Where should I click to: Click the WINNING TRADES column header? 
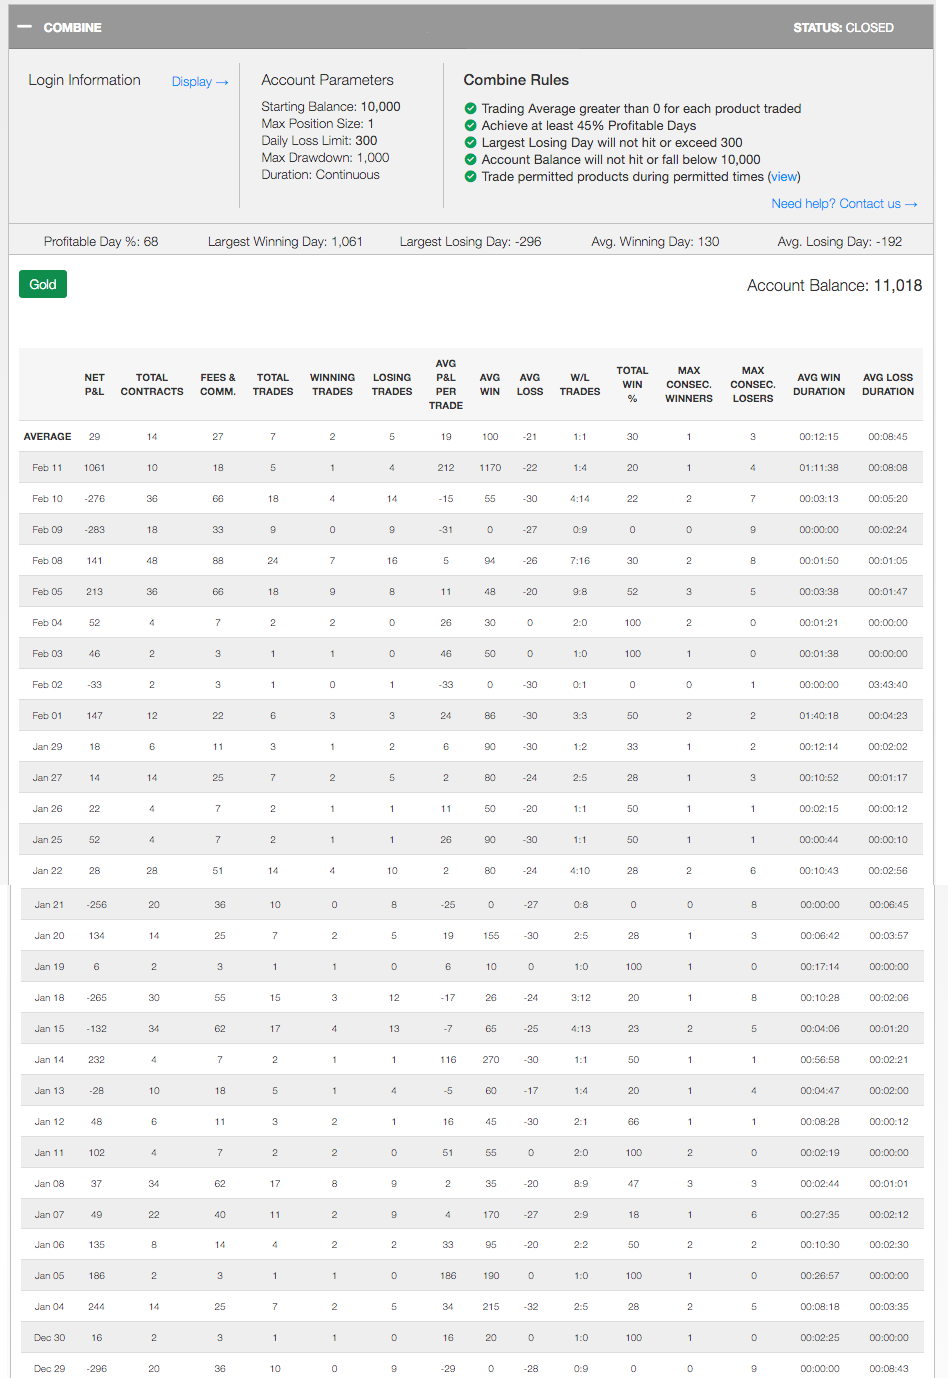[x=332, y=385]
